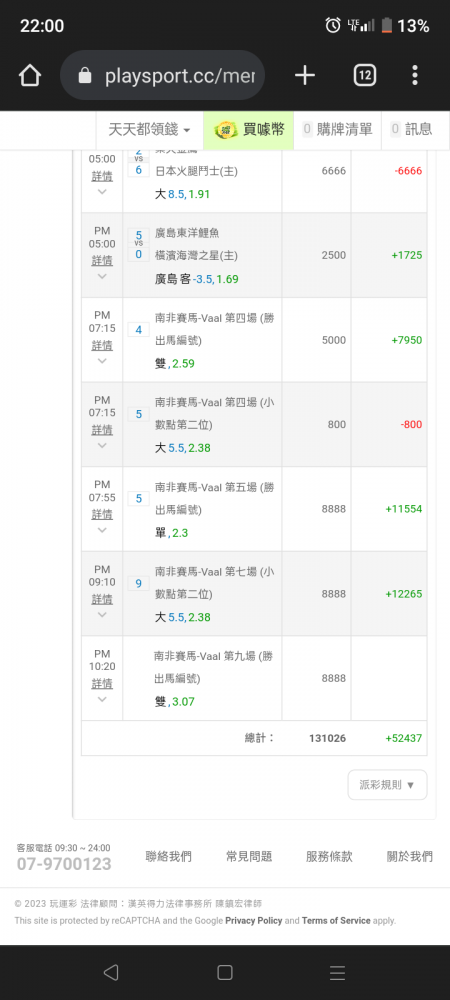Image resolution: width=450 pixels, height=1000 pixels.
Task: Click 詳情 link for 09:10 Vaal 第七場
Action: coord(102,599)
